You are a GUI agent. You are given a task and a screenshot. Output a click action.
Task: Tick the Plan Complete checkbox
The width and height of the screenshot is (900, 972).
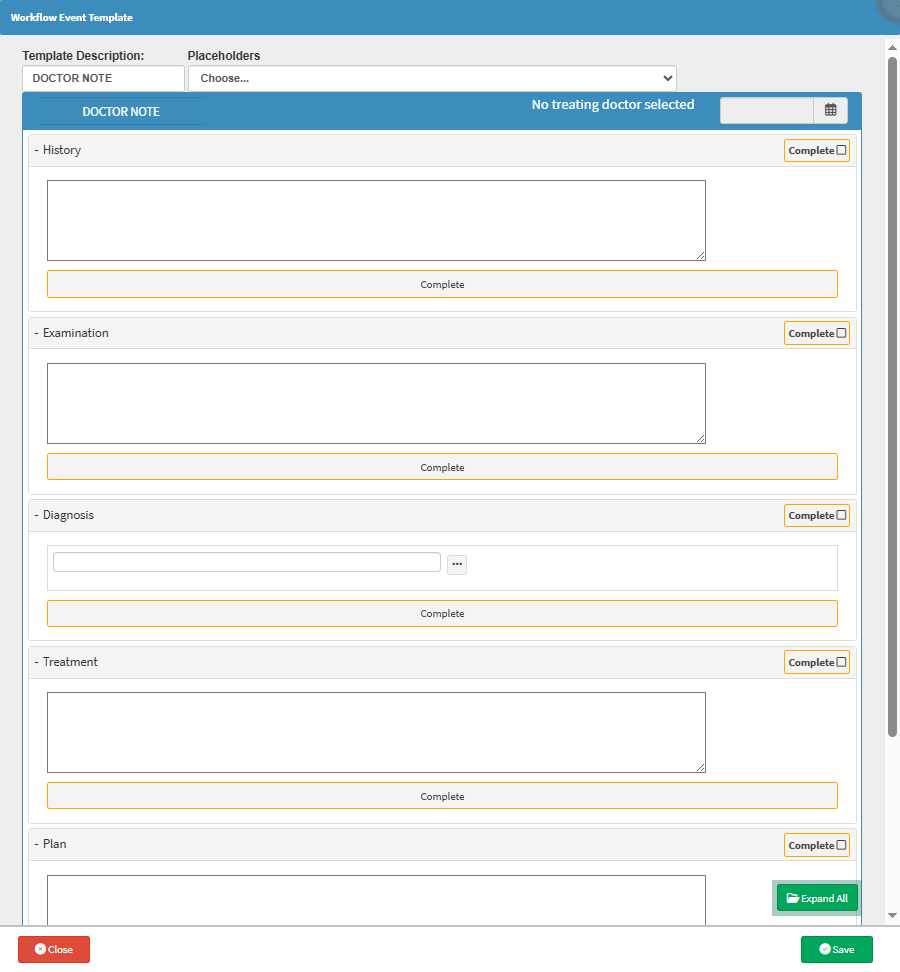pos(841,845)
